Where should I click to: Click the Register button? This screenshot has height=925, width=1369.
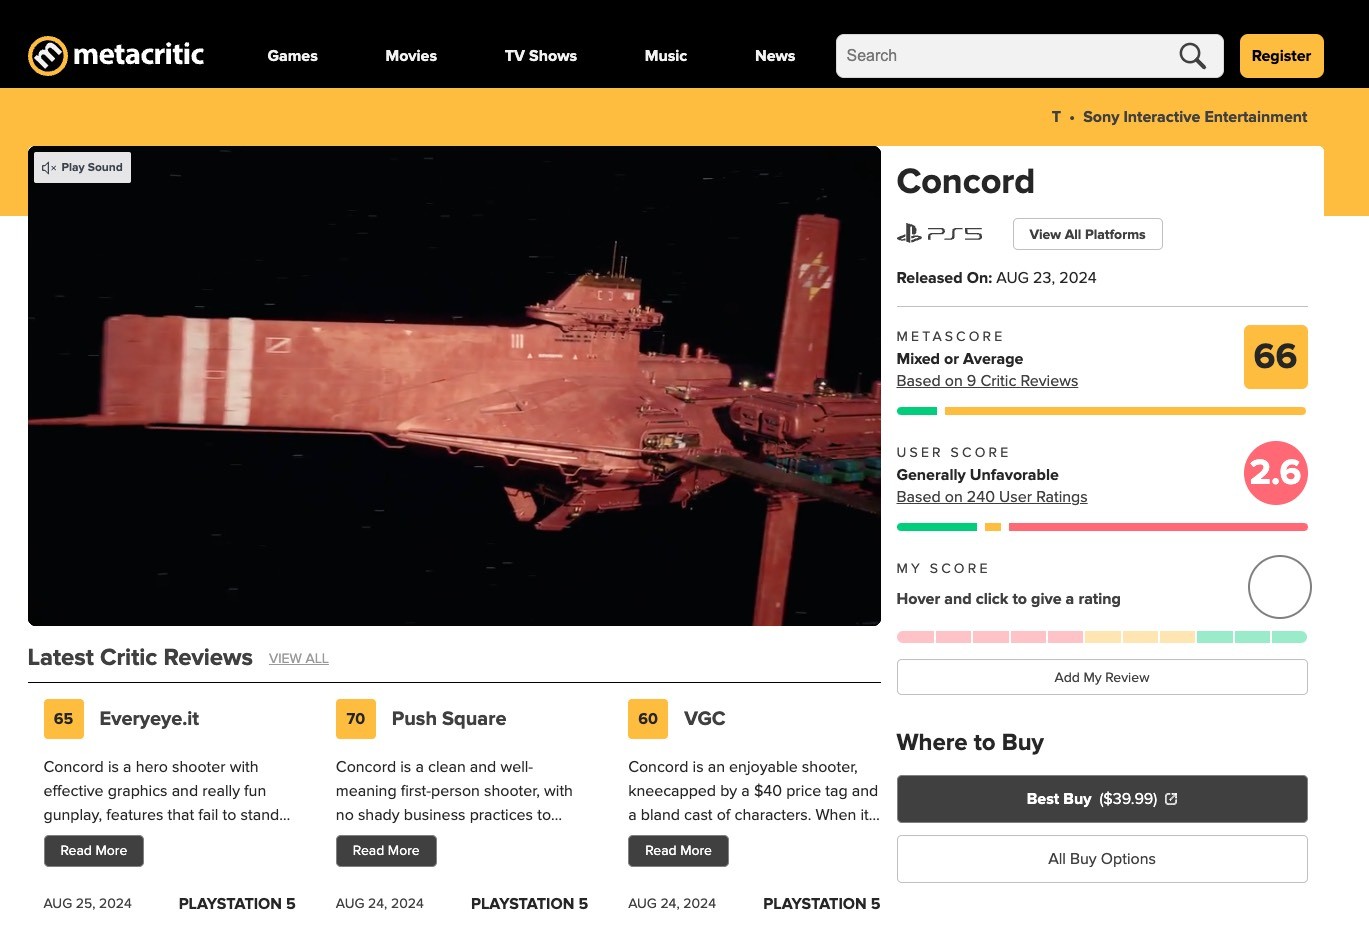(x=1281, y=56)
